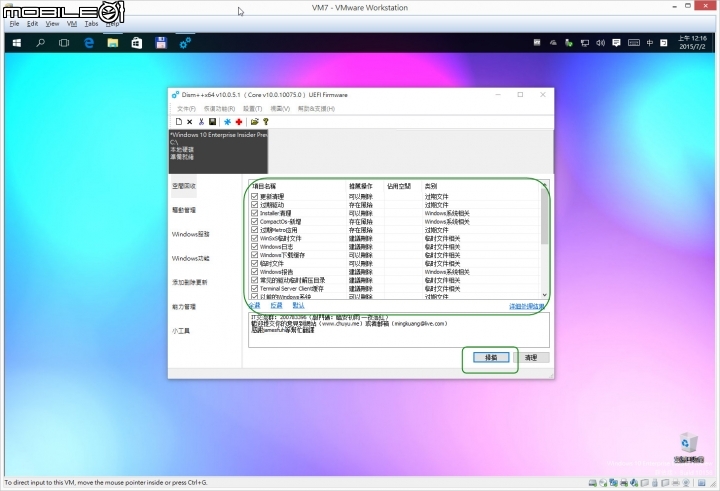Open File Explorer from the taskbar
The image size is (720, 491).
(x=112, y=43)
